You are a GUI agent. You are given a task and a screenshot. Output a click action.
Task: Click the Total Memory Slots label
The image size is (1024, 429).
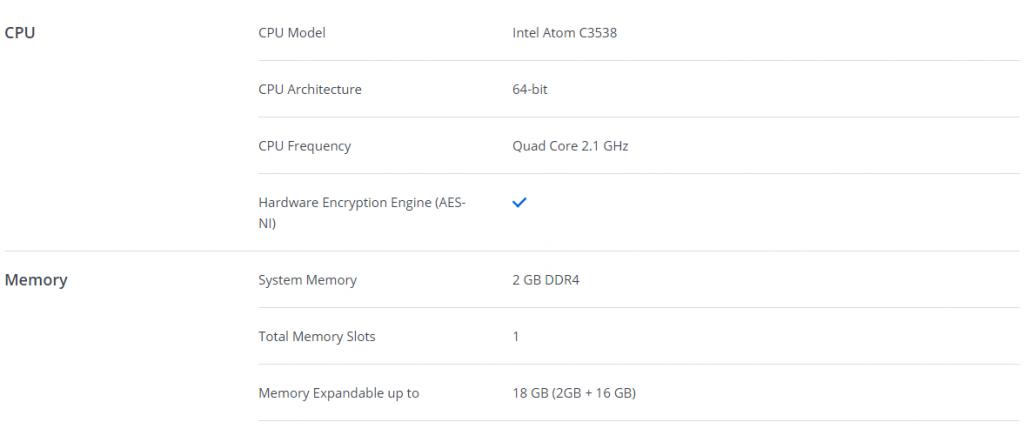coord(317,337)
